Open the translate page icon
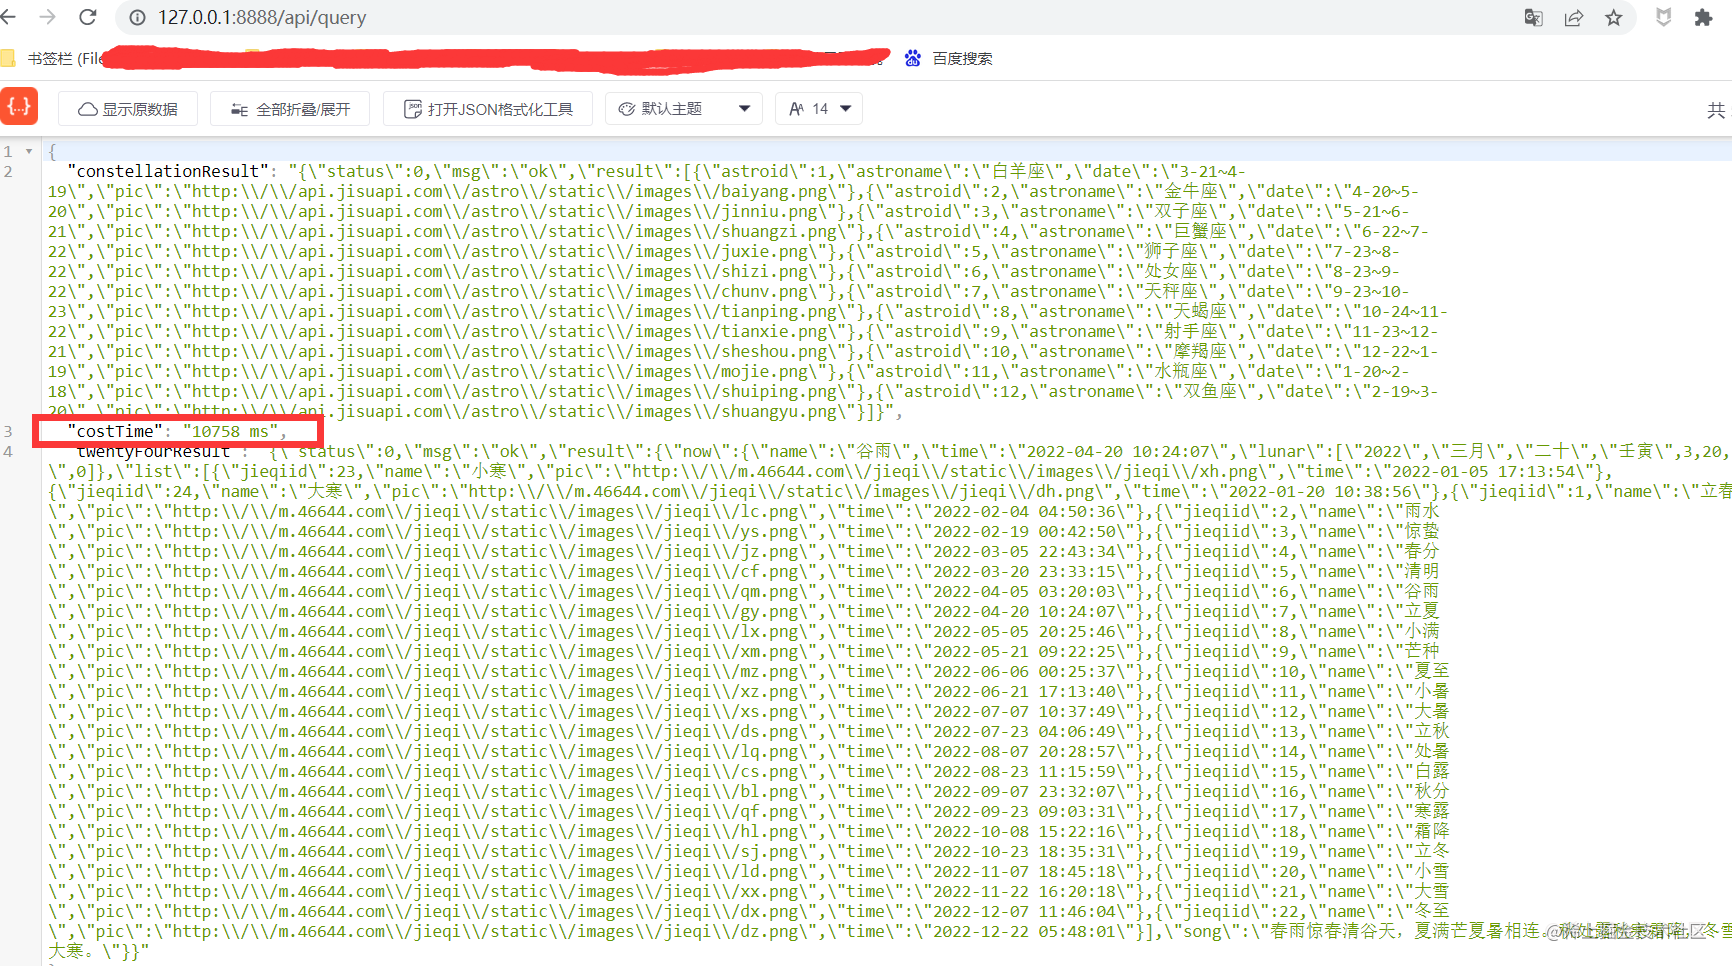Viewport: 1732px width, 966px height. [x=1533, y=18]
